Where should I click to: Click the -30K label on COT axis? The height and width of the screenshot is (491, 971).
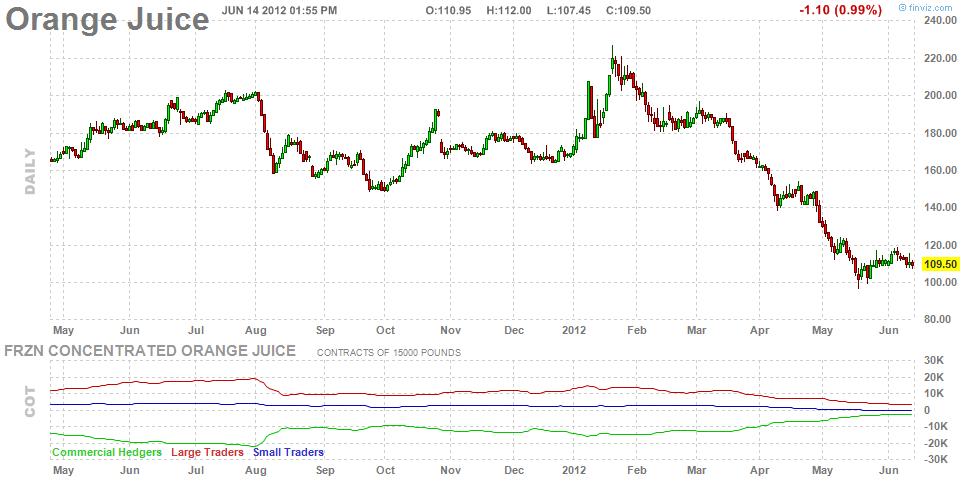(x=934, y=459)
